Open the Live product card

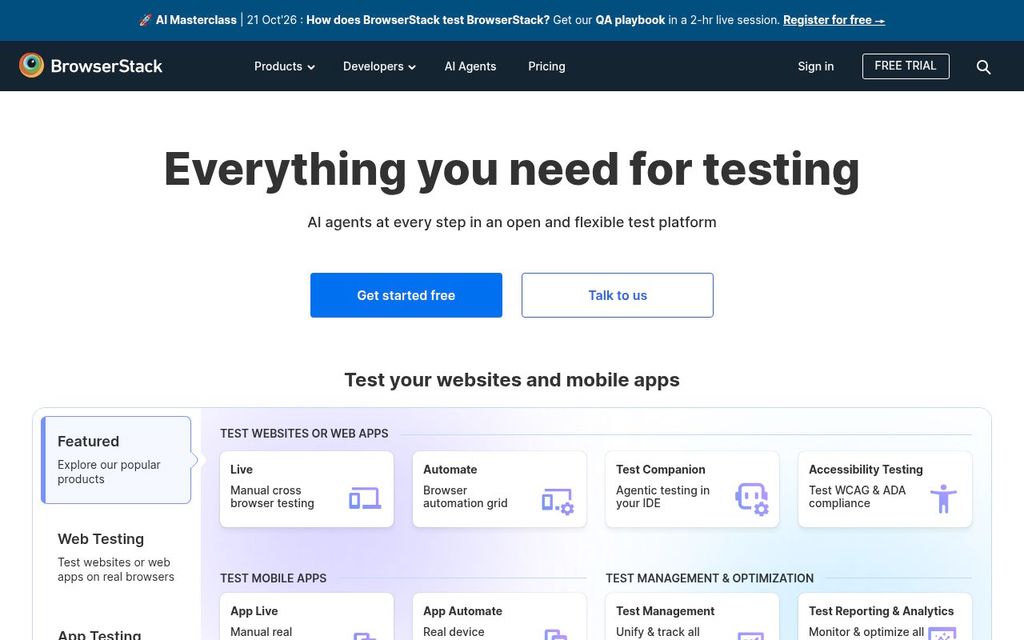coord(307,489)
